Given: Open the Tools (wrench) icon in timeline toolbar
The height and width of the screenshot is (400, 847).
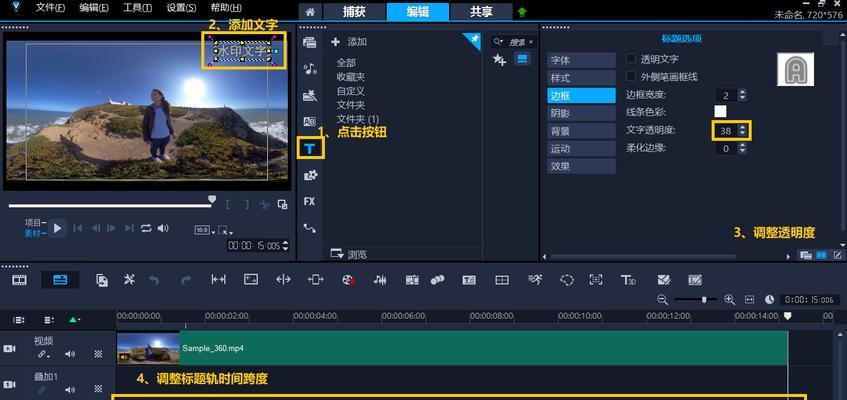Looking at the screenshot, I should click(x=129, y=279).
